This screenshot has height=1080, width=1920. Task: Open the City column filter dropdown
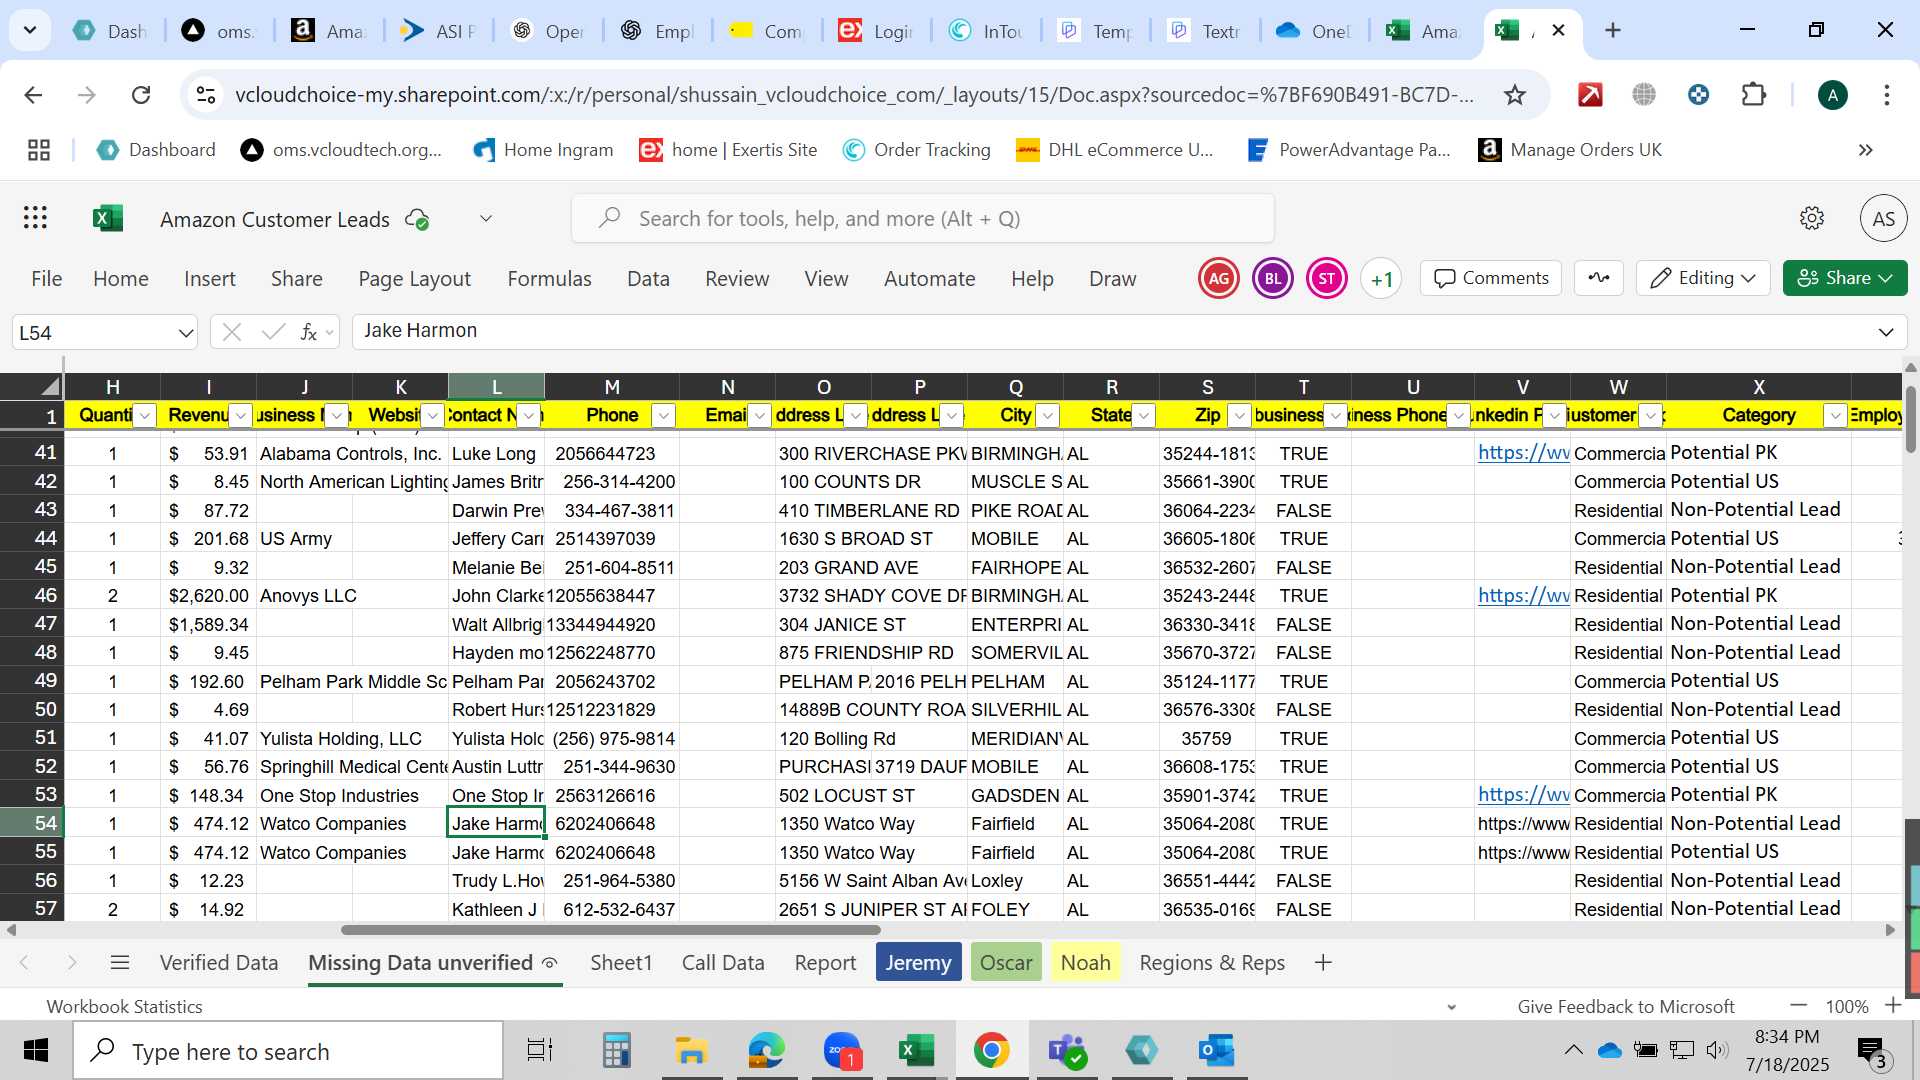tap(1048, 416)
